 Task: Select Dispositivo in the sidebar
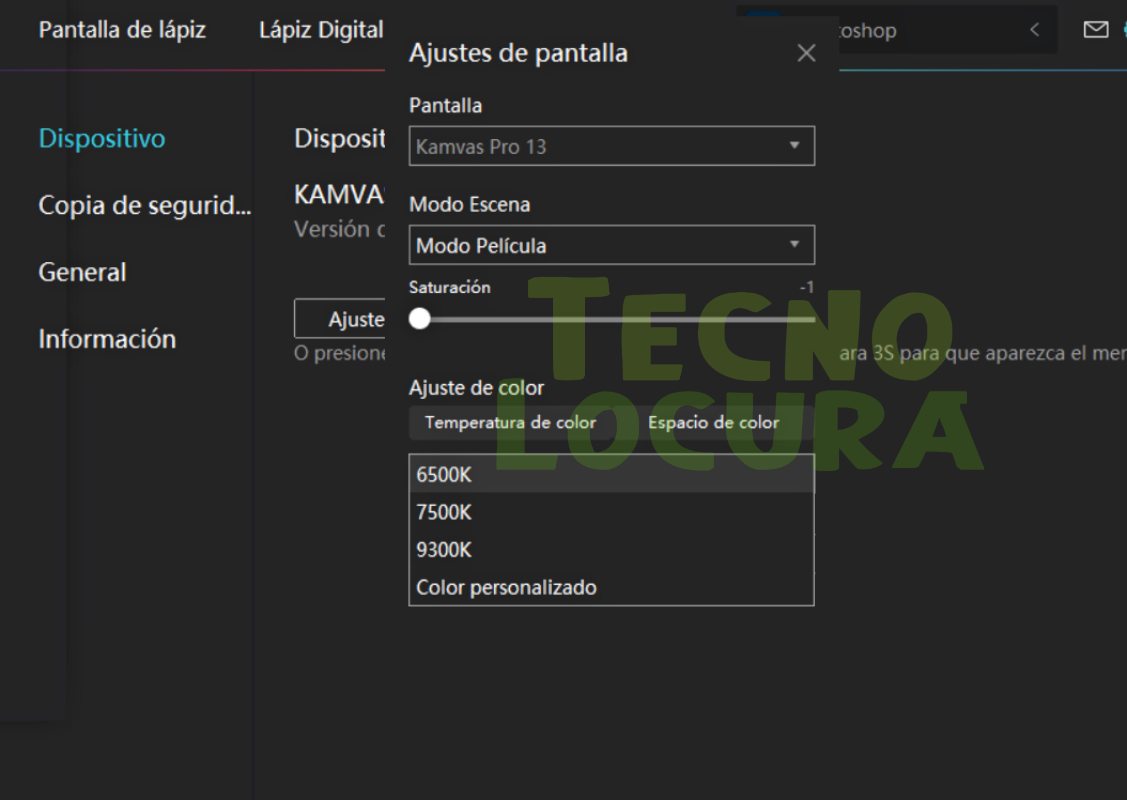click(102, 138)
